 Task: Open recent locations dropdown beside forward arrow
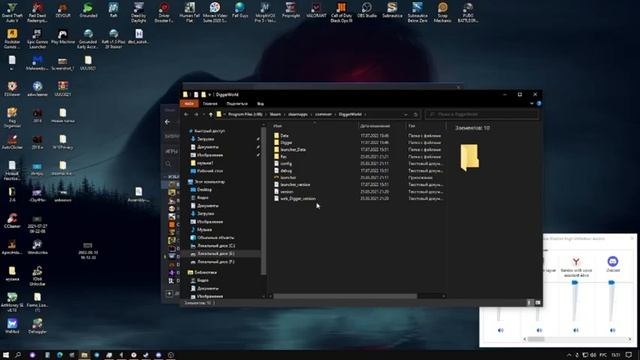click(x=203, y=114)
